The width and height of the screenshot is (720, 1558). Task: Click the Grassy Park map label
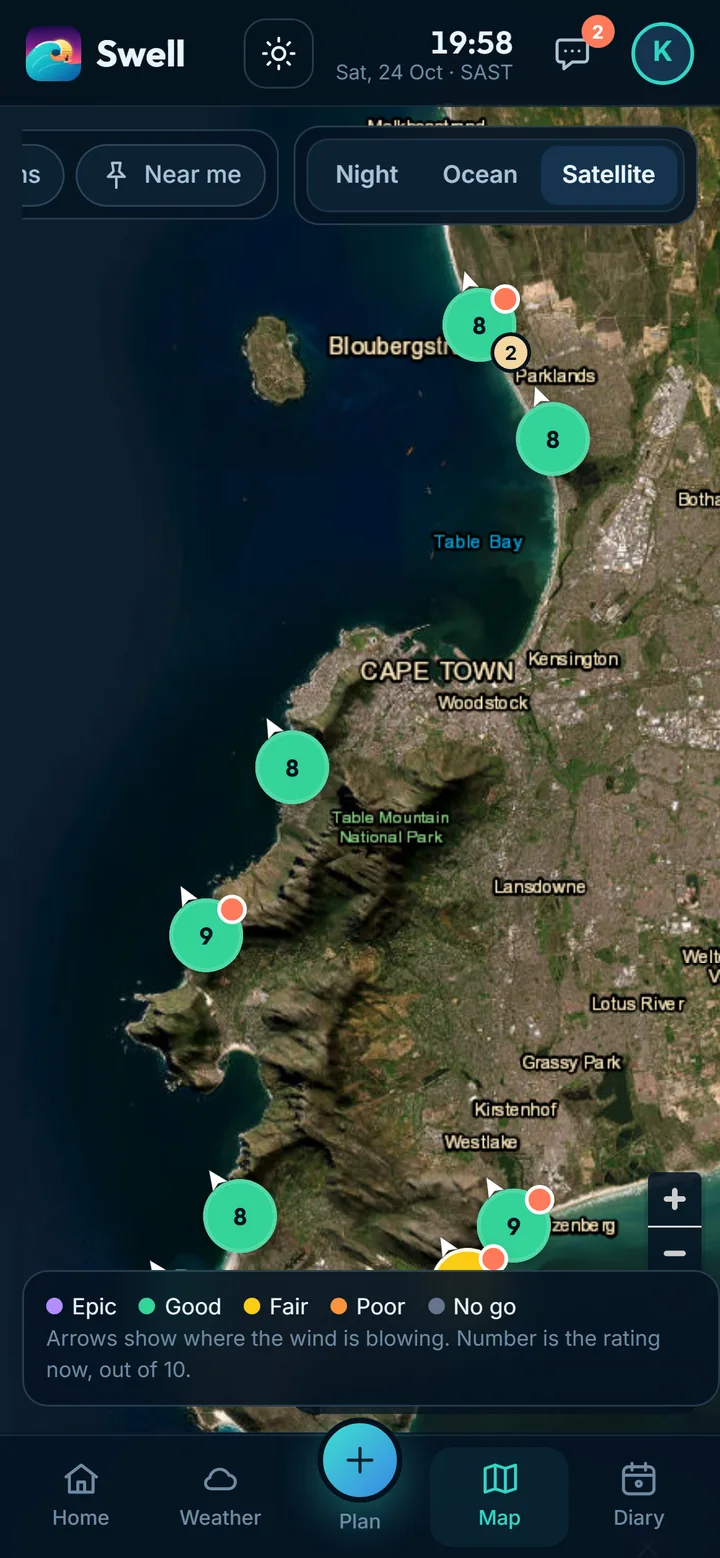[x=571, y=1062]
